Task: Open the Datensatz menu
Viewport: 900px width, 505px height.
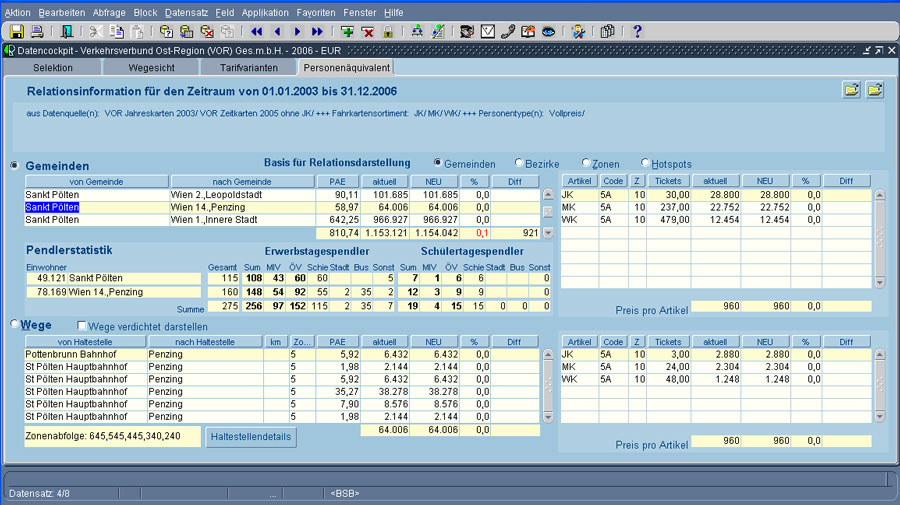Action: (186, 12)
